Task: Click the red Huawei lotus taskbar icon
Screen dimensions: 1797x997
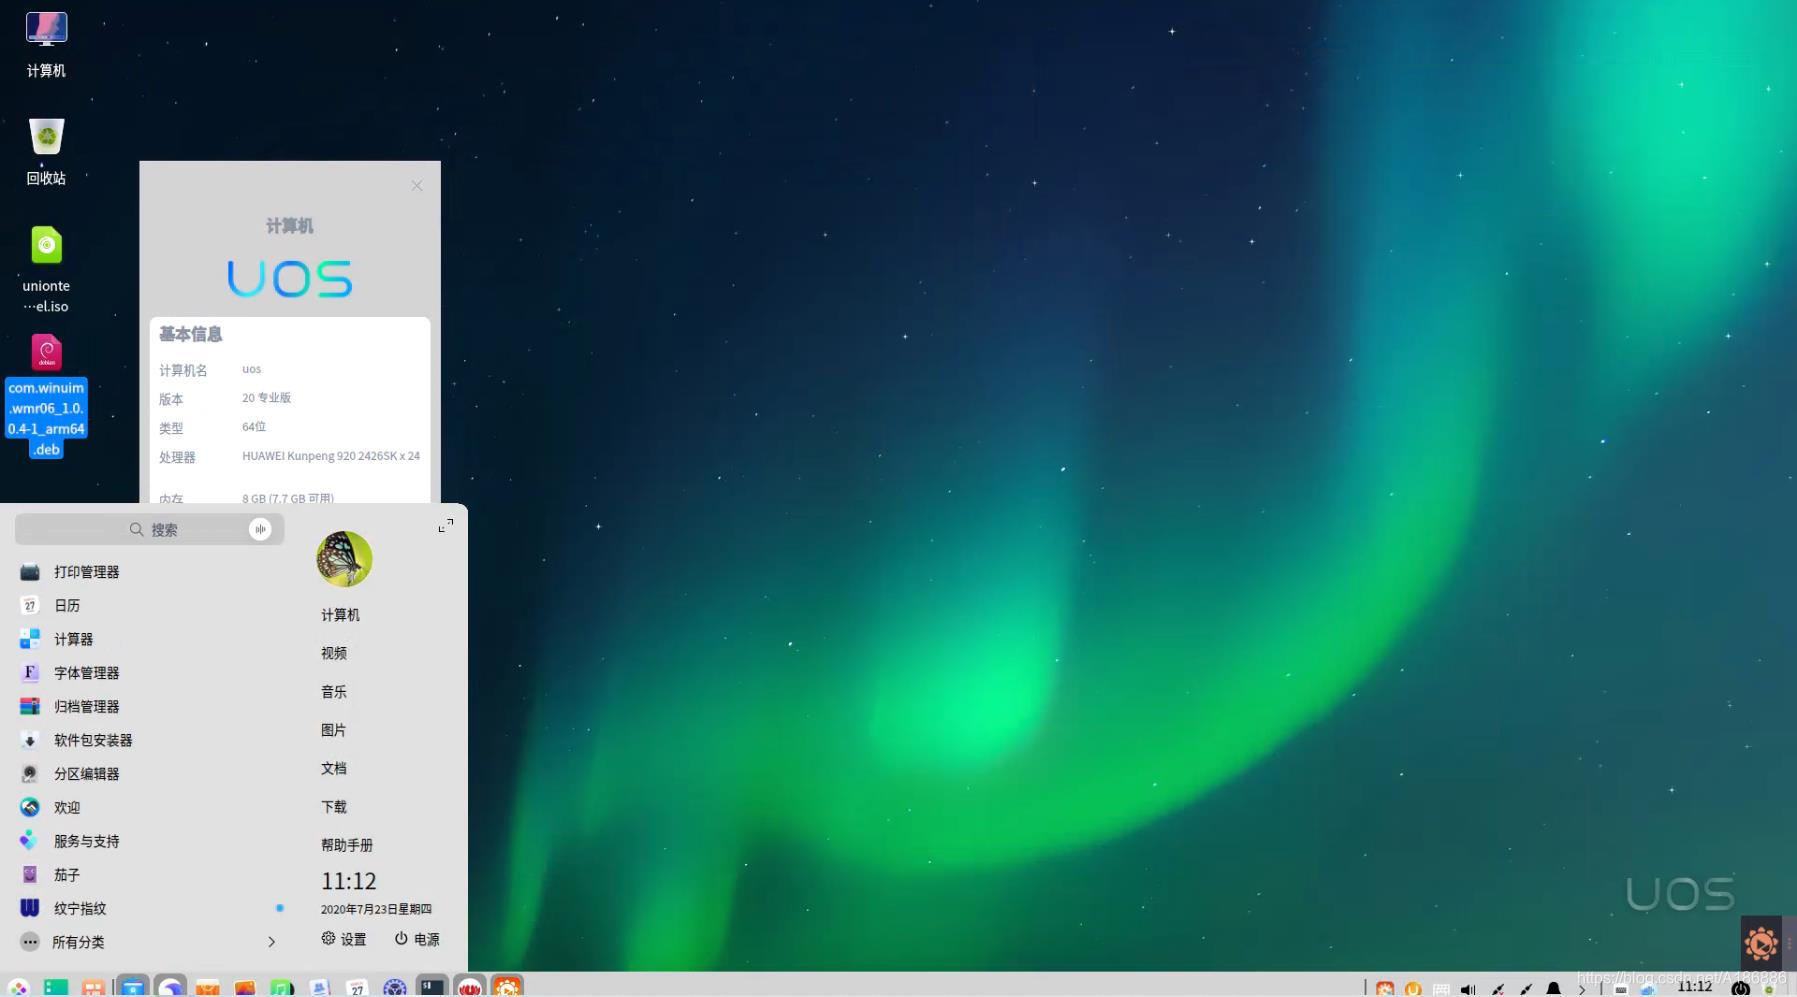Action: (470, 987)
